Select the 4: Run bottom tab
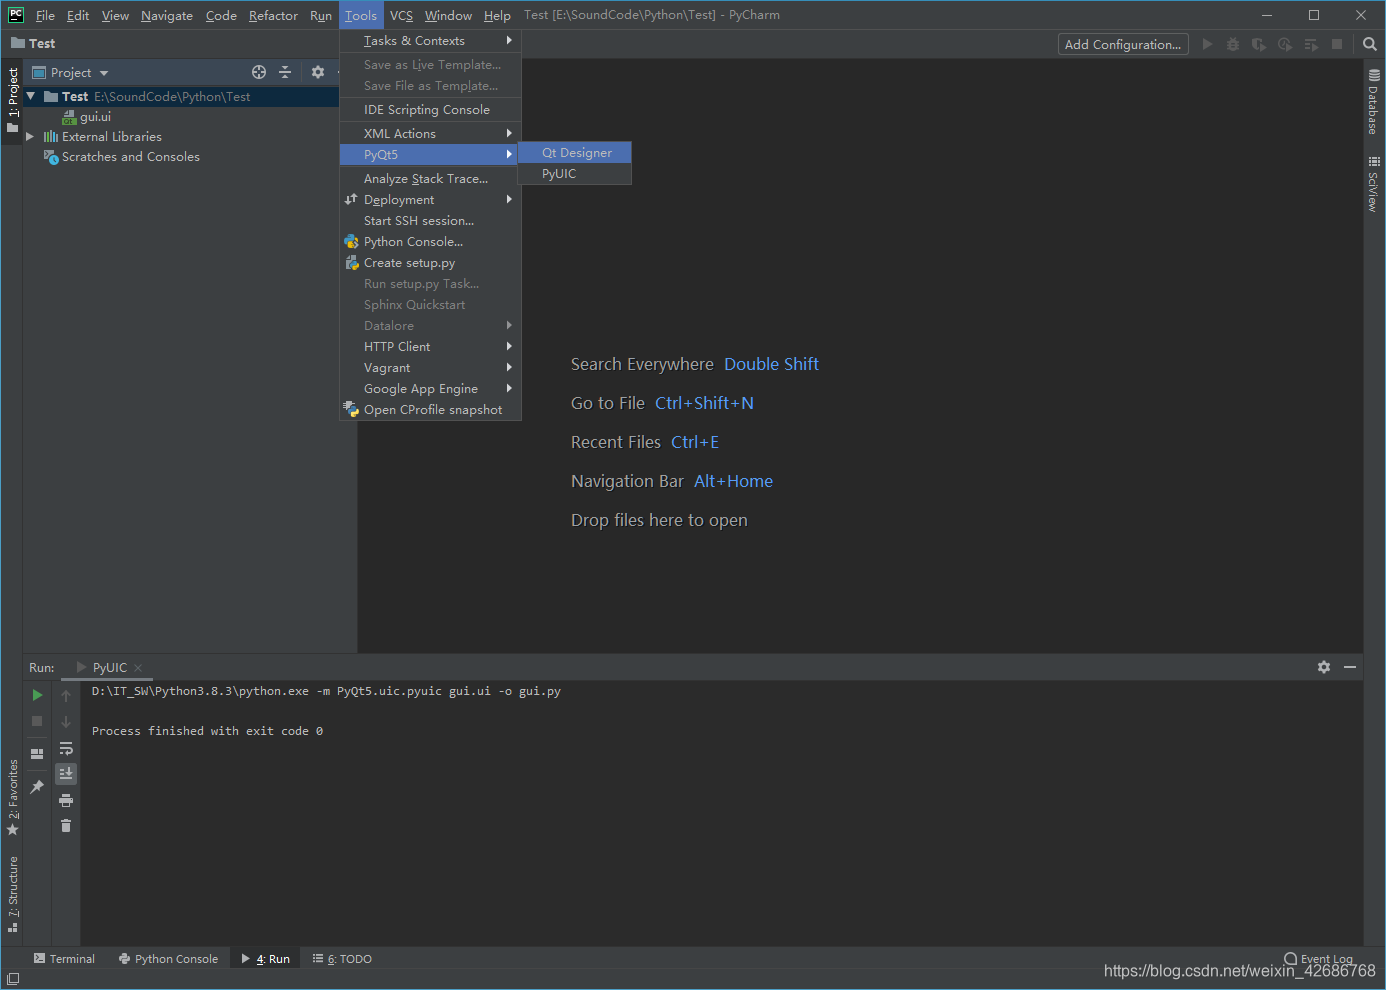 266,959
